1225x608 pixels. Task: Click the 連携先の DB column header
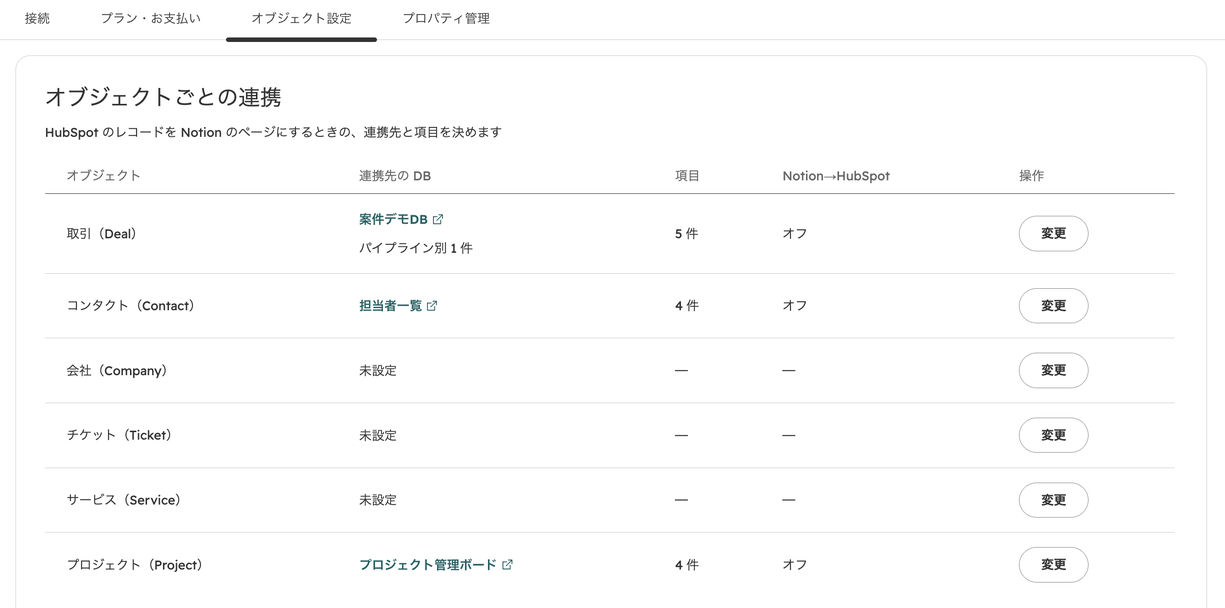pyautogui.click(x=395, y=176)
